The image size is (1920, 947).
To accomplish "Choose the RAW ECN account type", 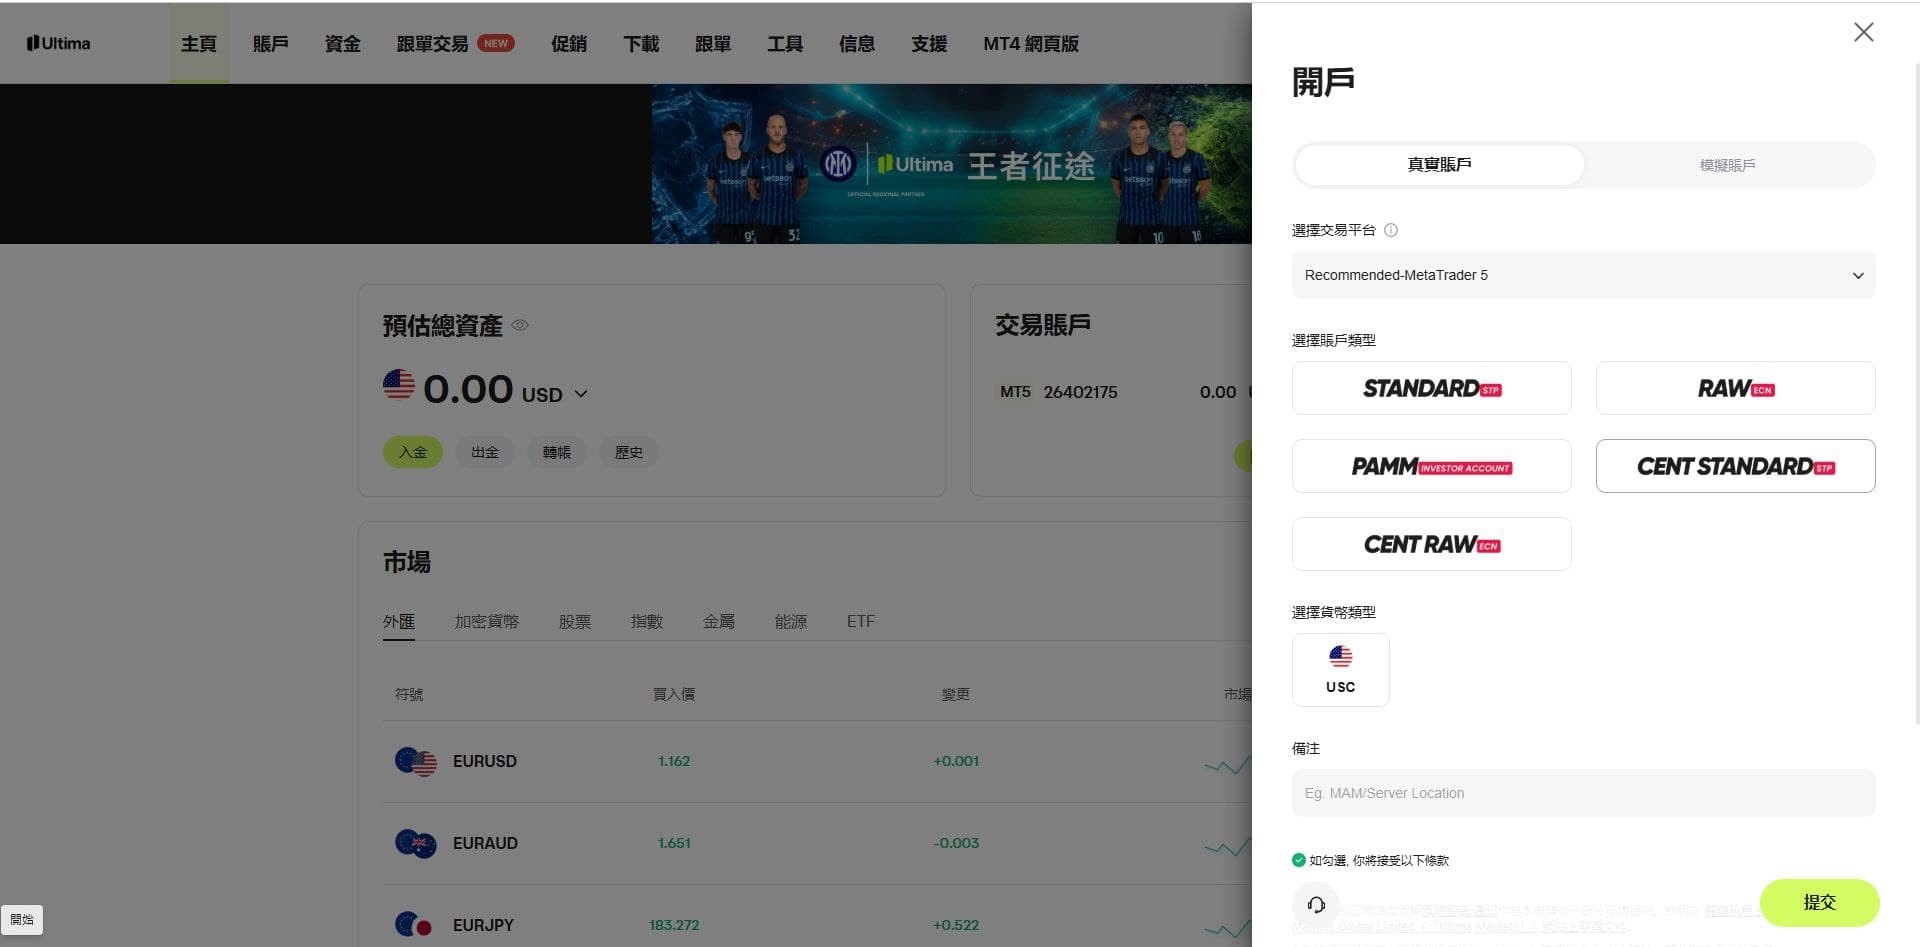I will [x=1735, y=388].
